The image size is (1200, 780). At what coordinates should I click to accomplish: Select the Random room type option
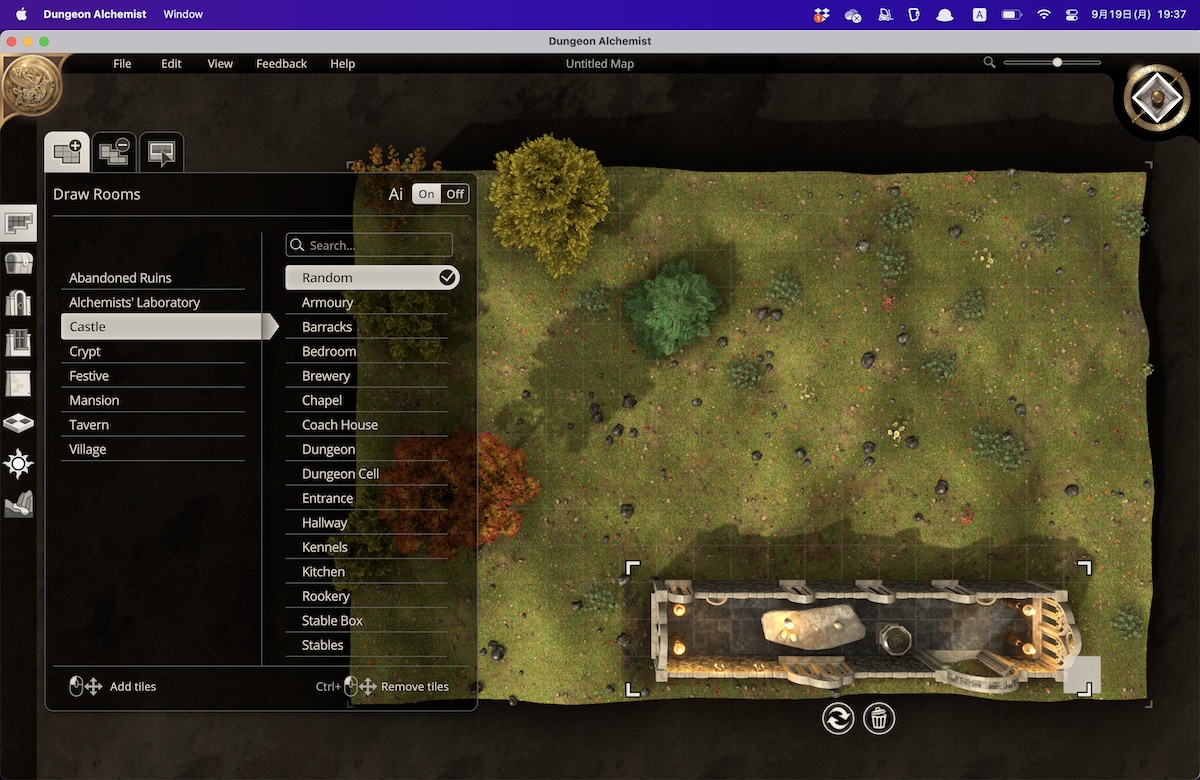coord(372,278)
